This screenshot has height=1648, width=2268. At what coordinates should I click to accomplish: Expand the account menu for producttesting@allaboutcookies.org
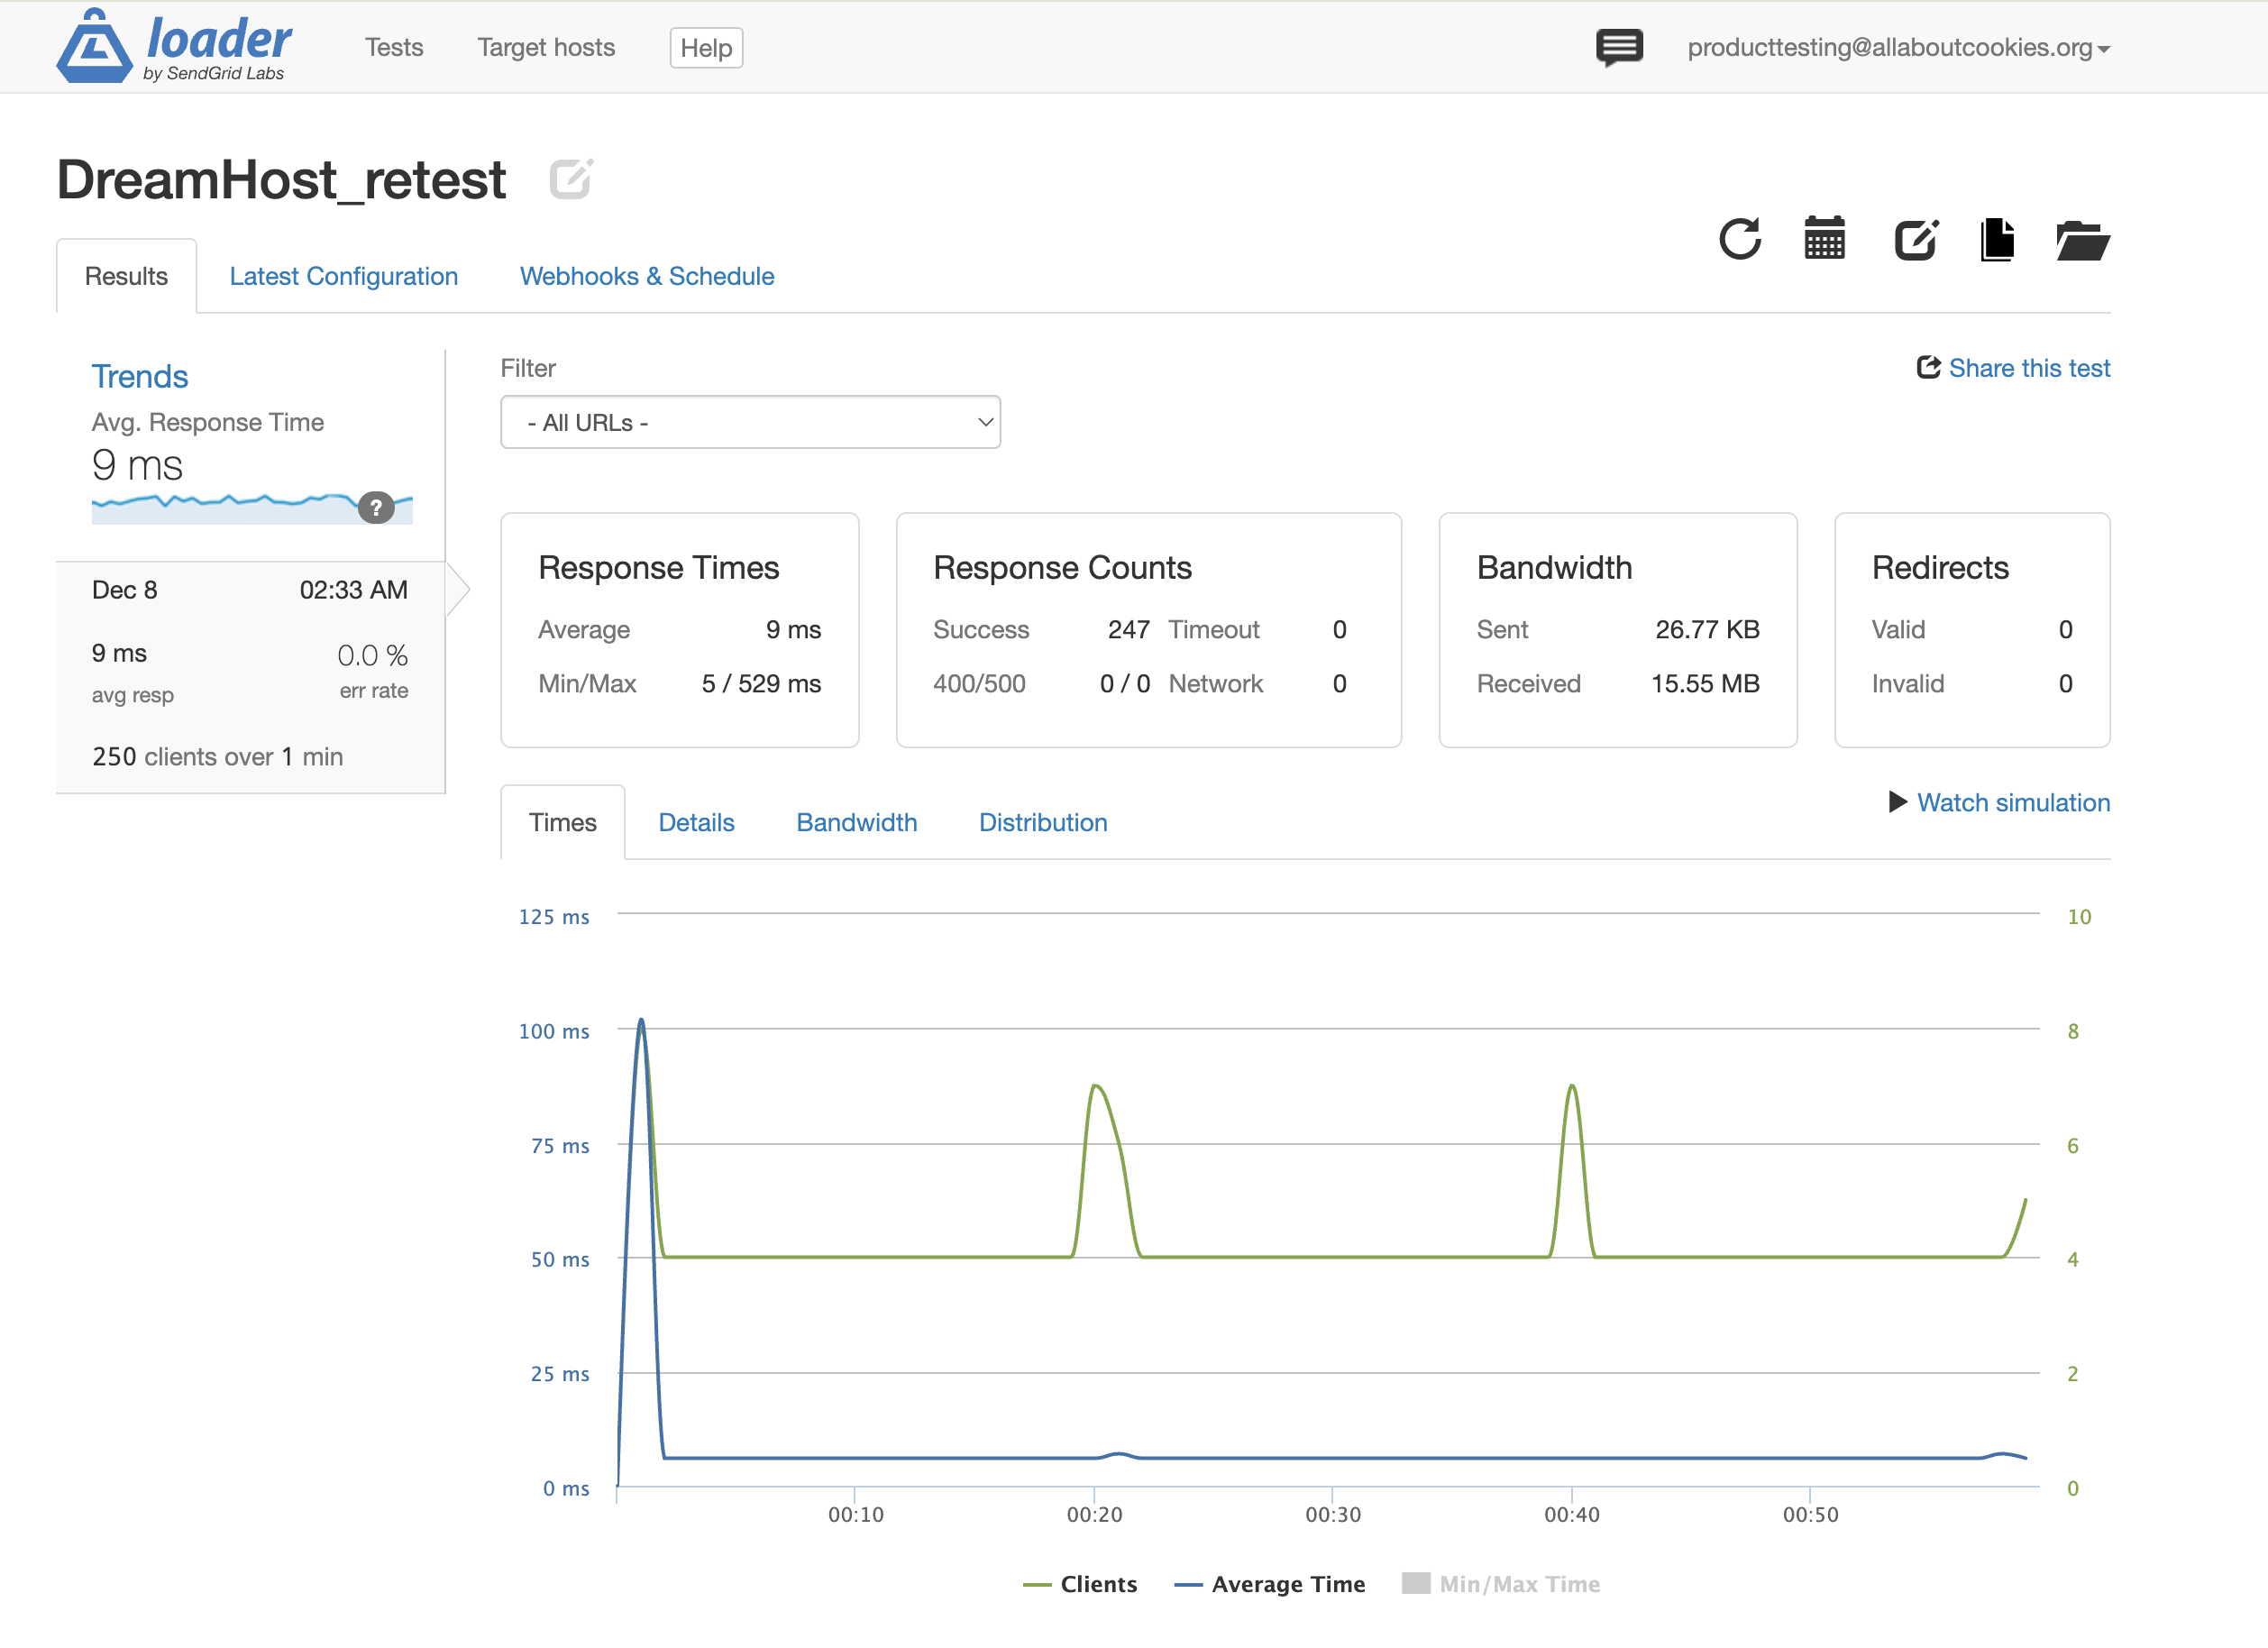point(1898,47)
